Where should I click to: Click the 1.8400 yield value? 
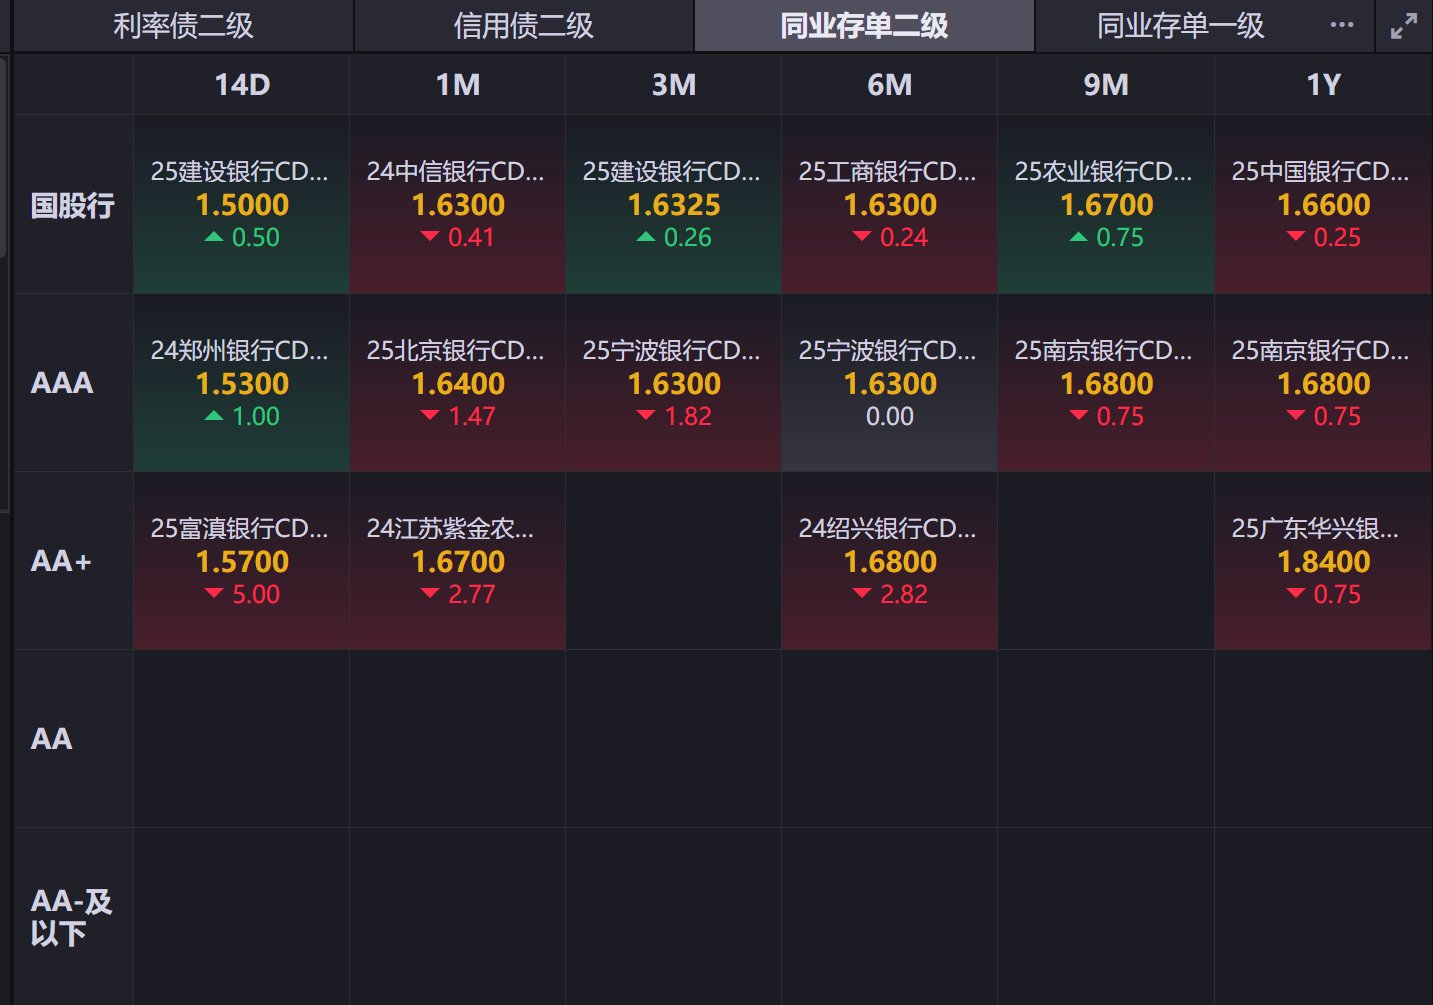click(1323, 562)
